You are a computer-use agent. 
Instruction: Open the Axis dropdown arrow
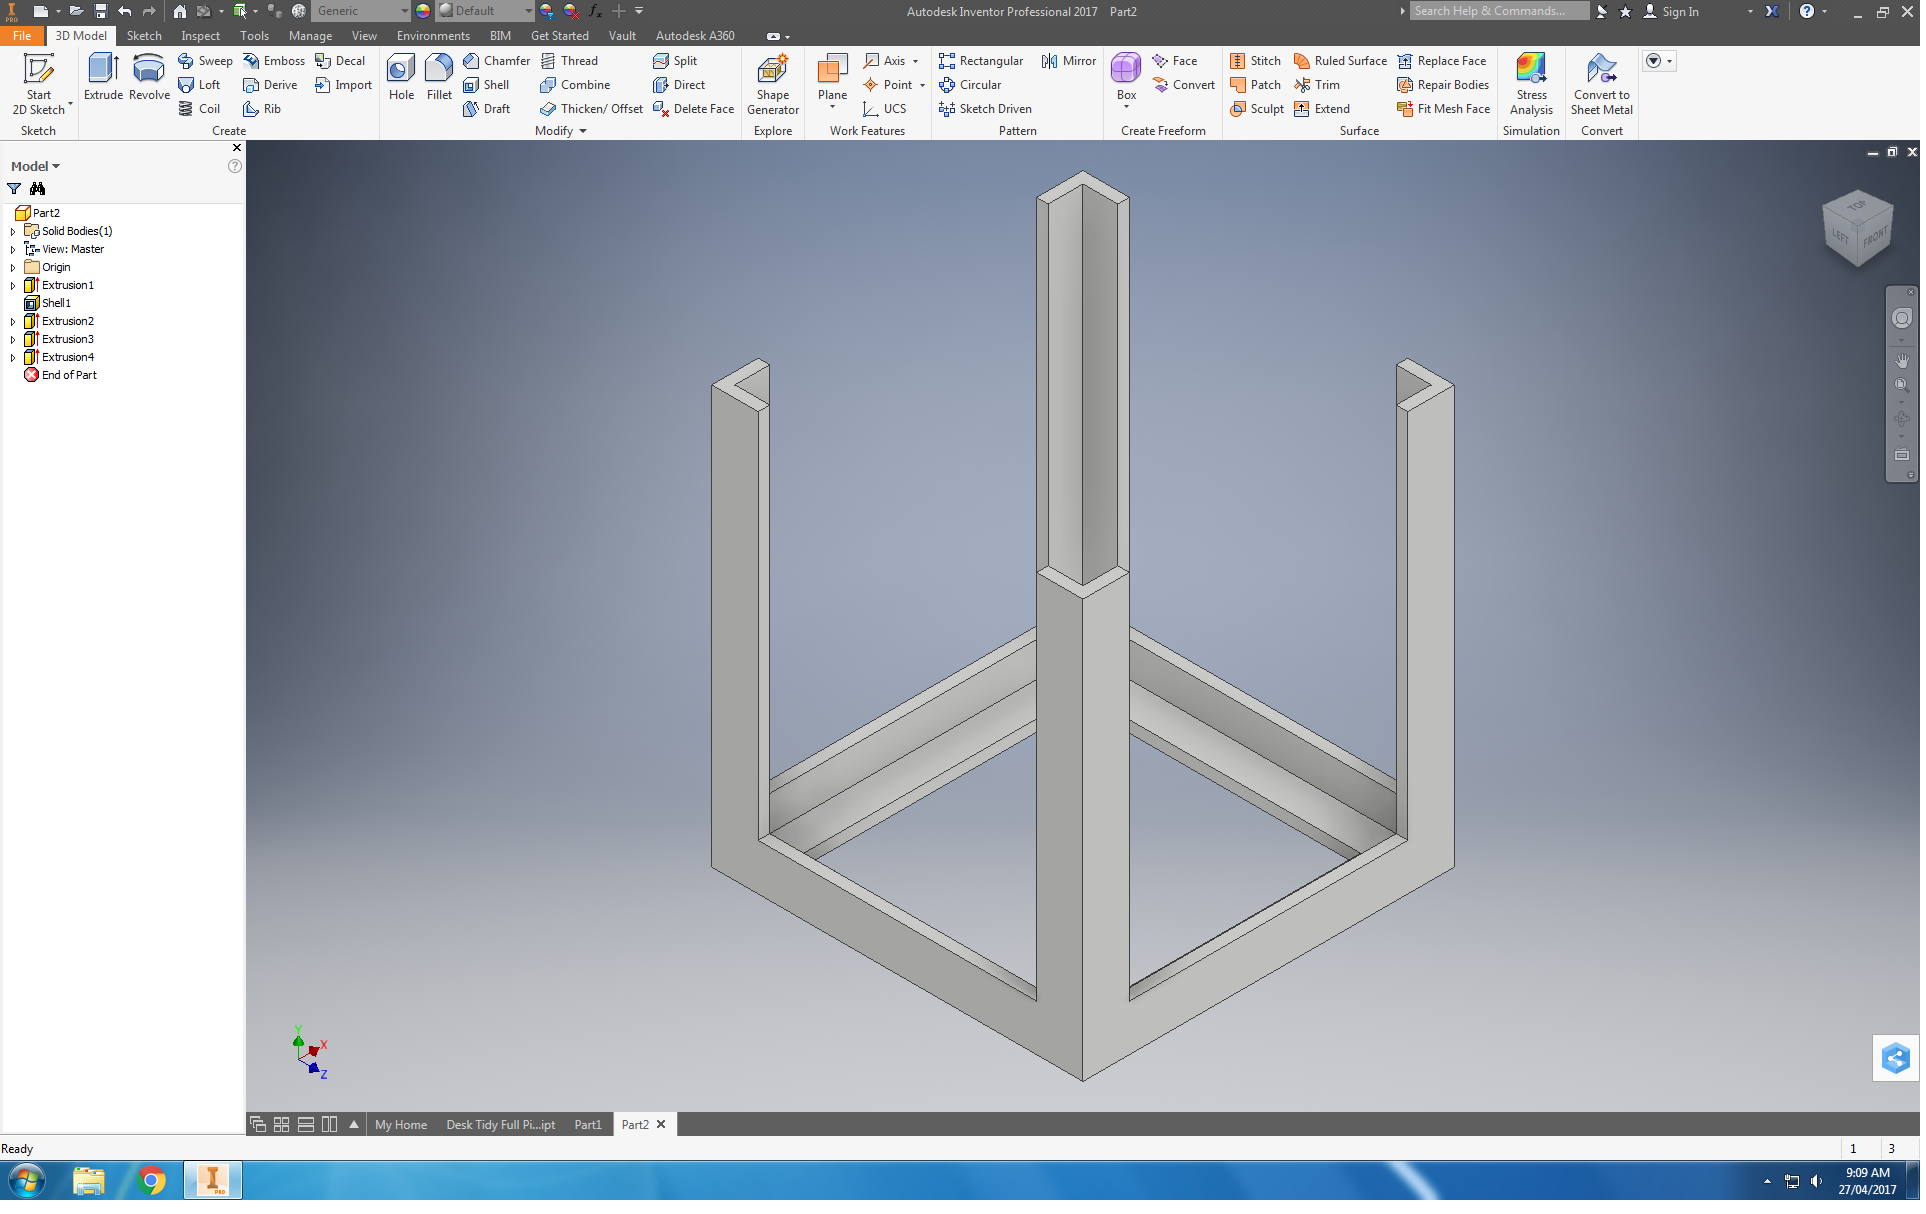point(915,61)
